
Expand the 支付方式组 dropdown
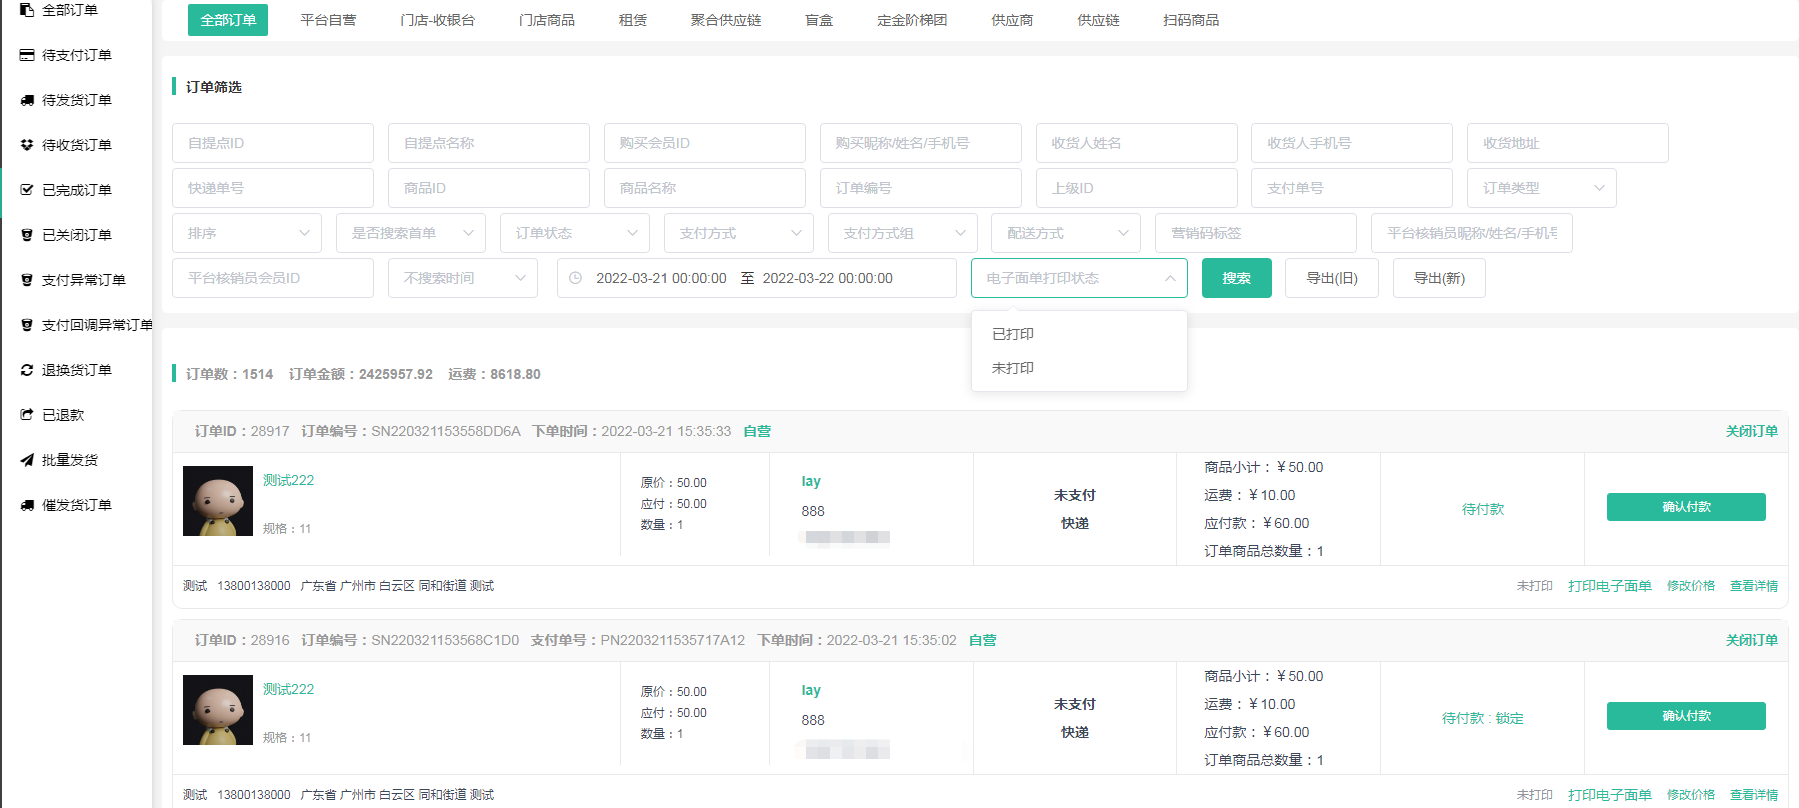pos(902,233)
